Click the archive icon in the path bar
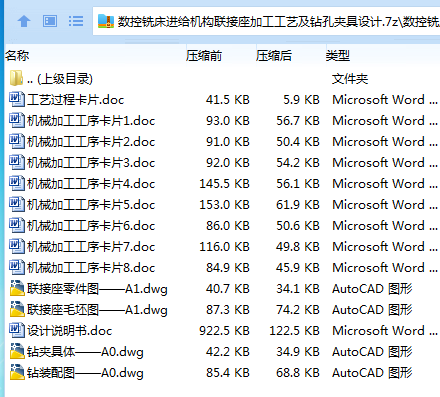This screenshot has height=397, width=440. pos(106,21)
